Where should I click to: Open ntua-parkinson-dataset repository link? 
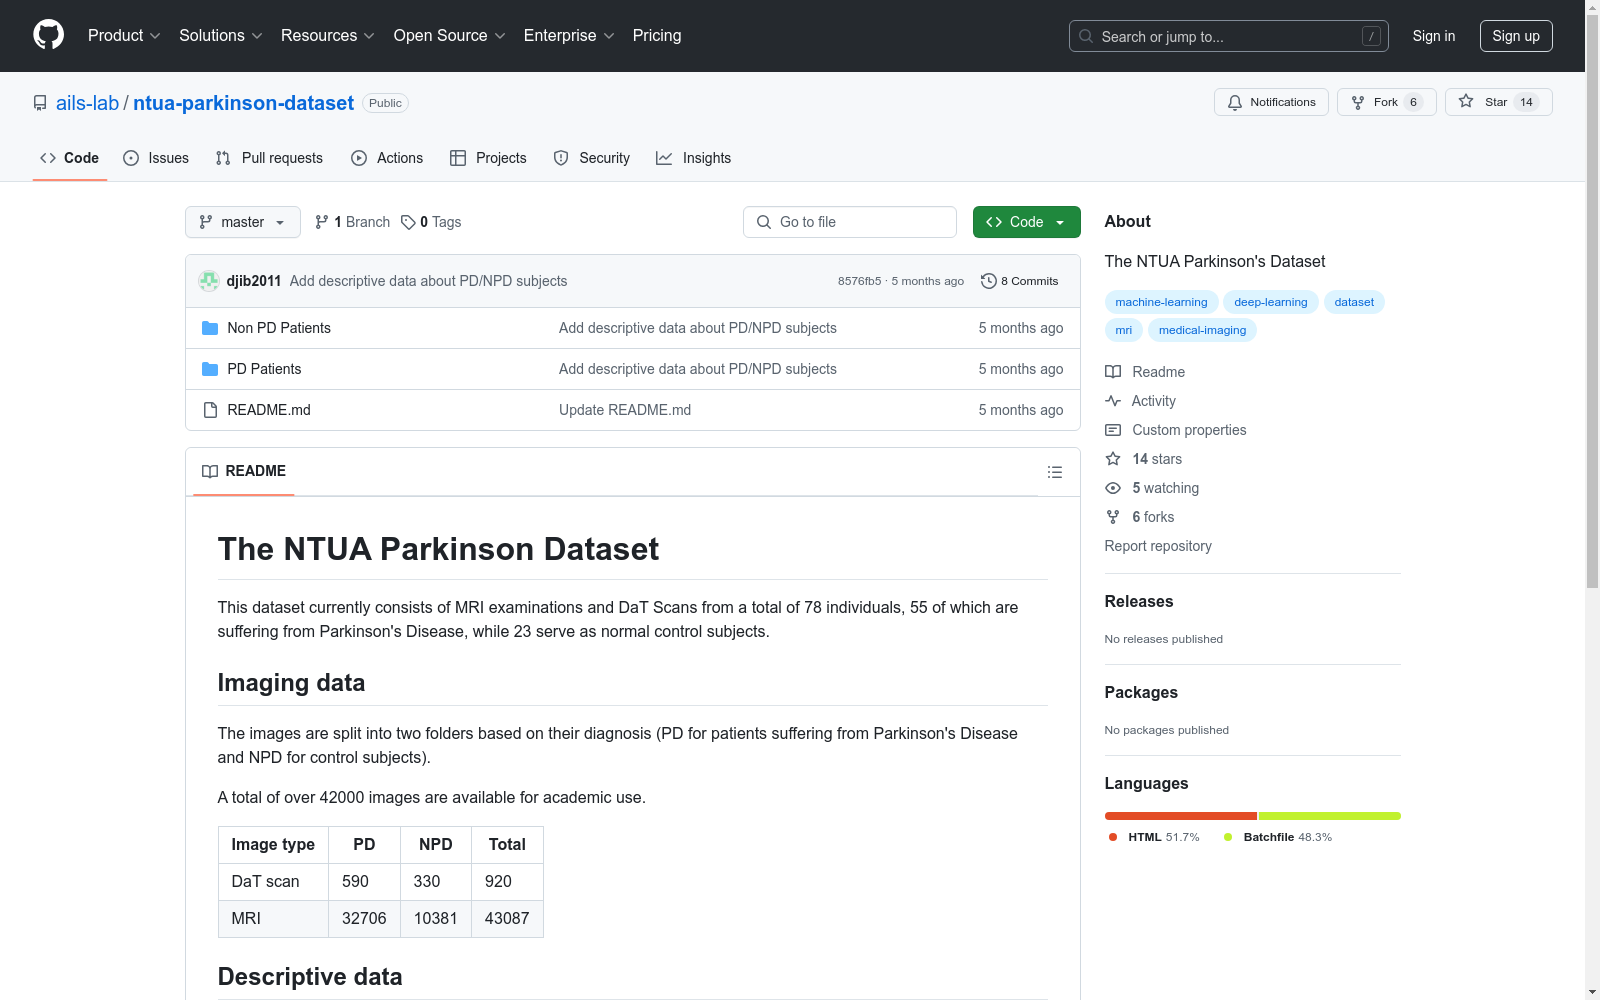coord(243,103)
